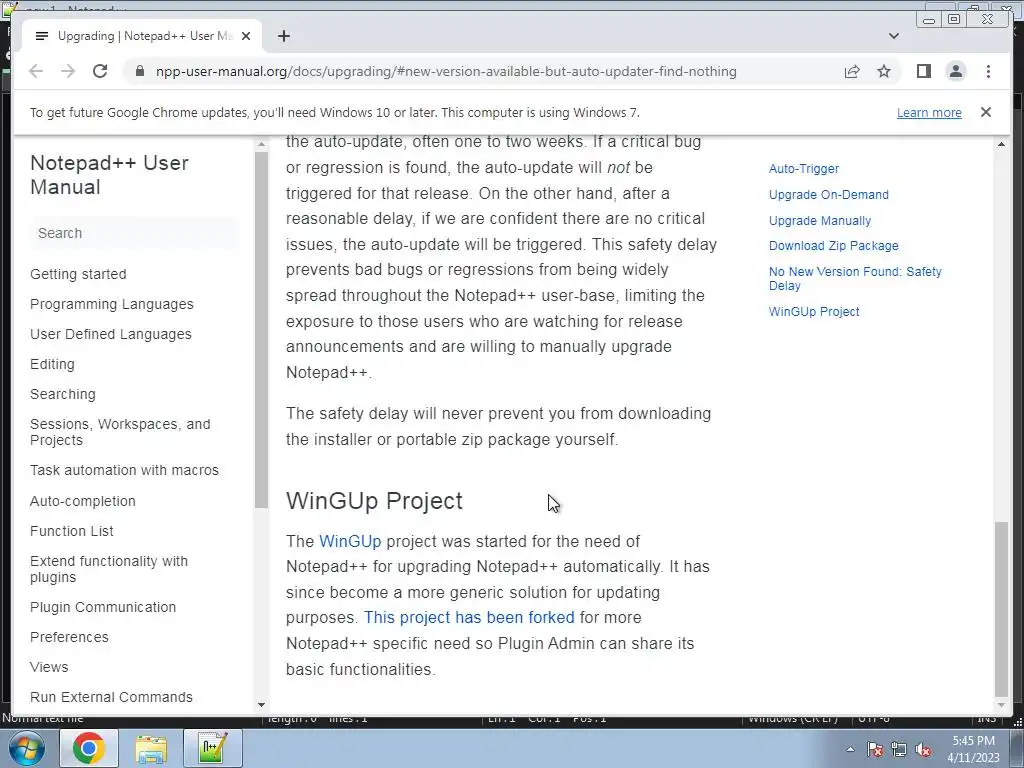
Task: Click sidebar scrollbar down arrow
Action: (x=261, y=705)
